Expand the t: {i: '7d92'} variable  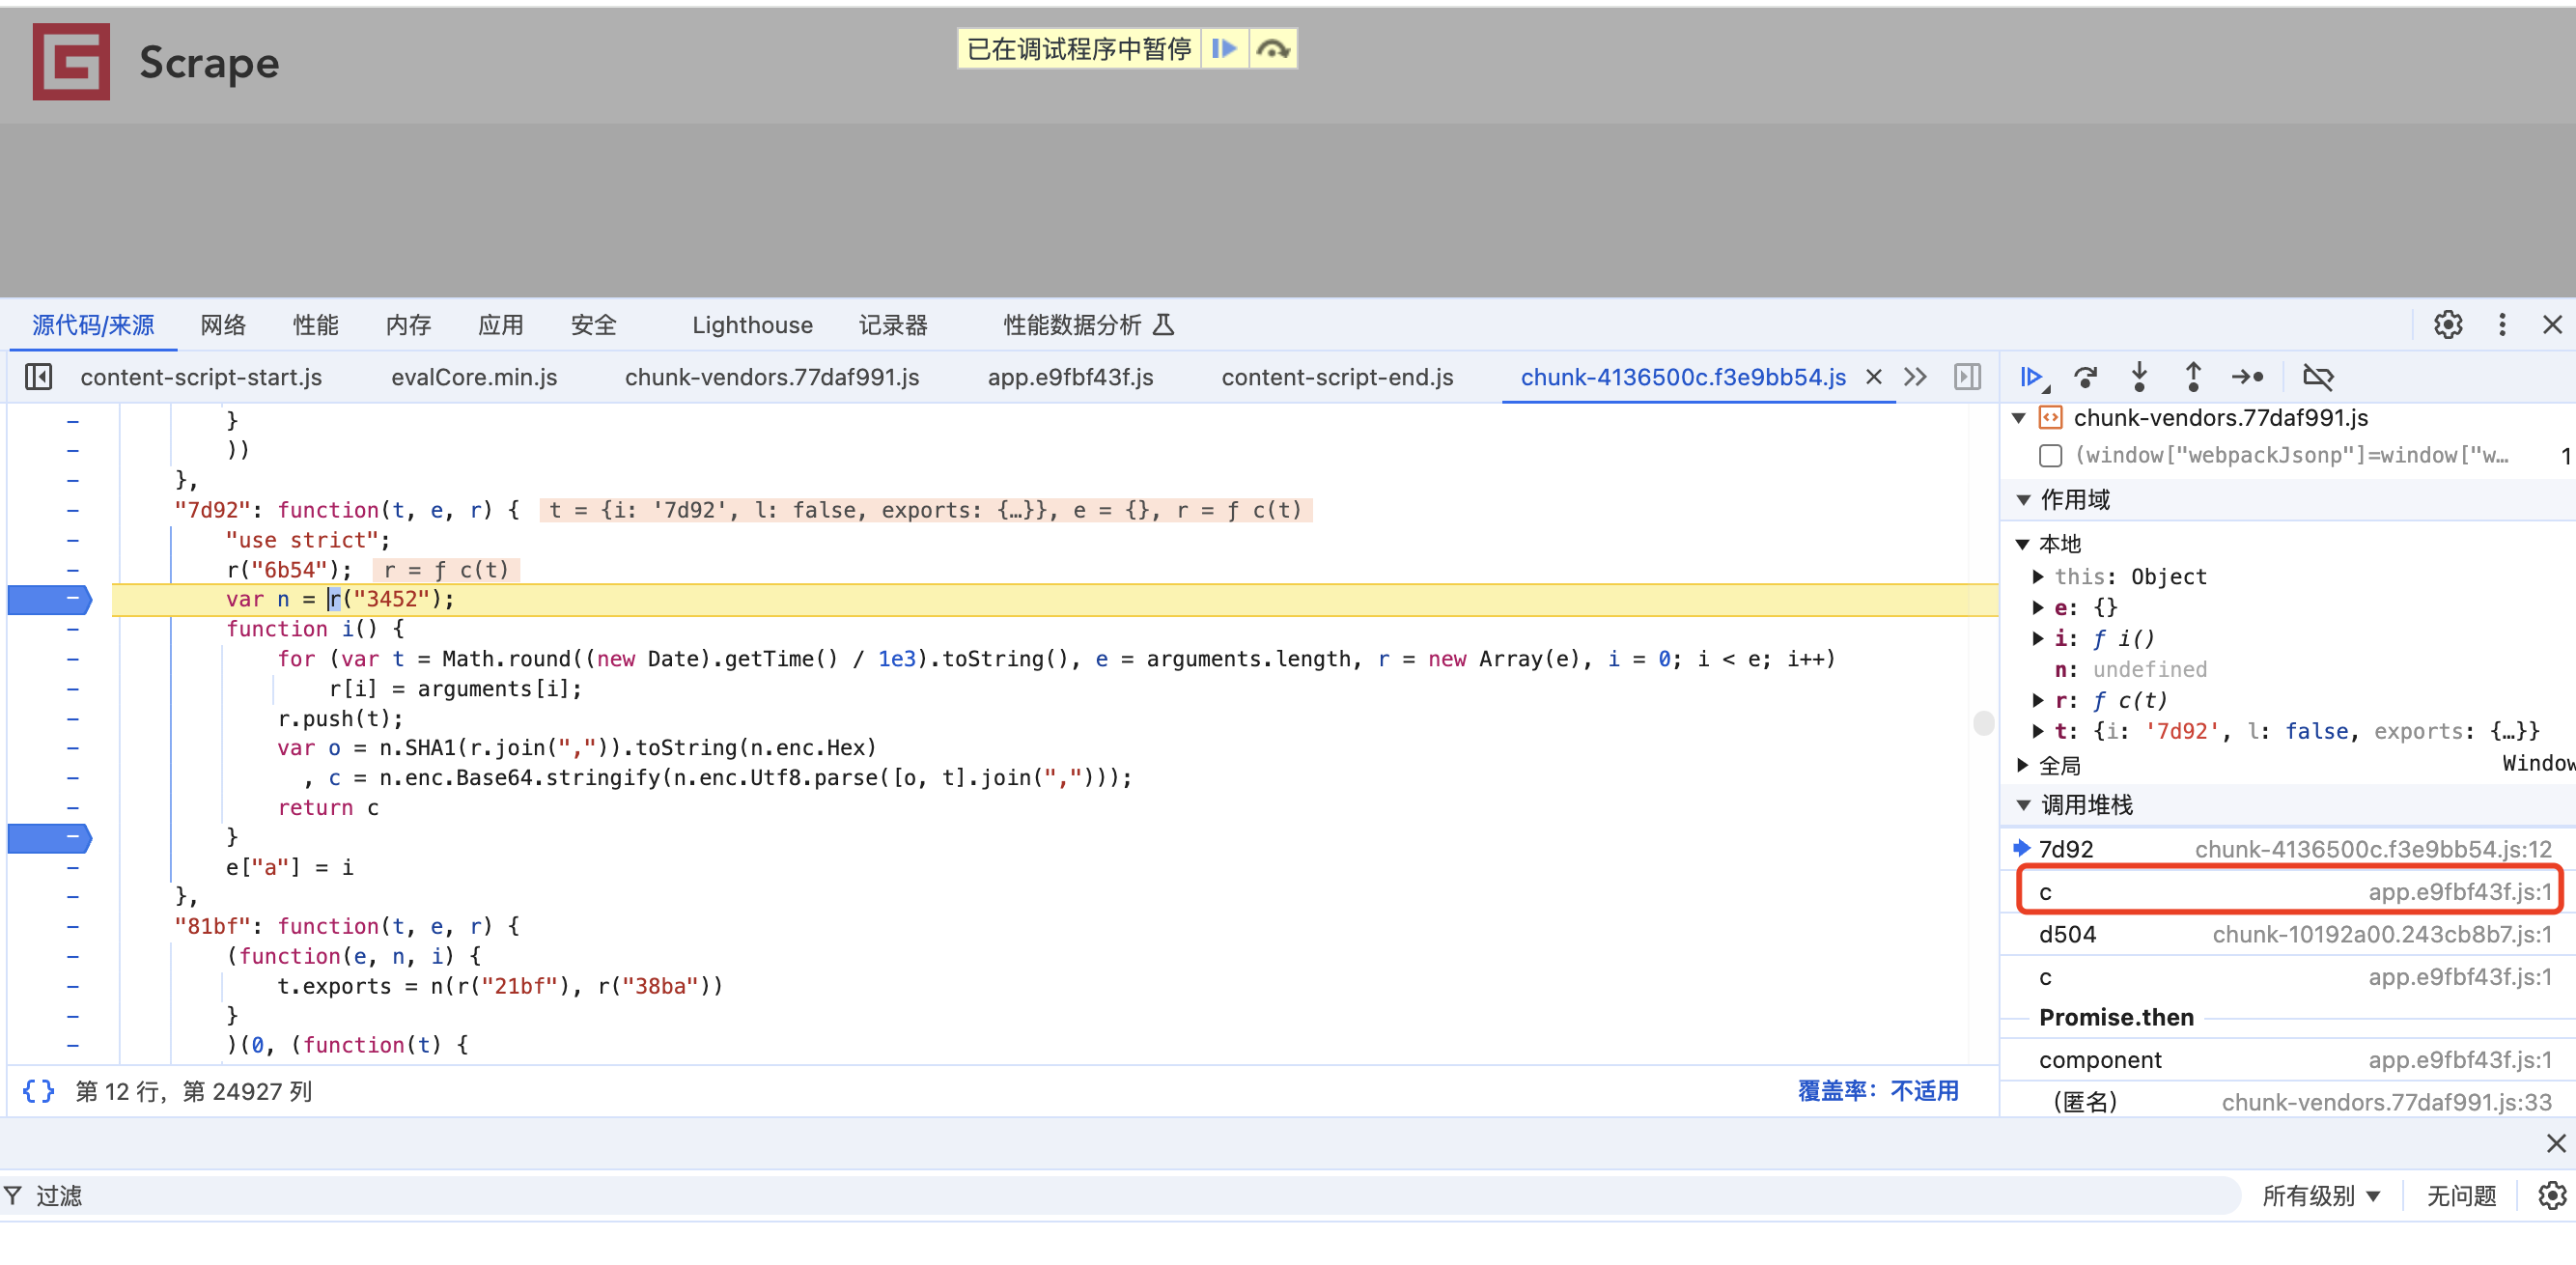(x=2038, y=732)
